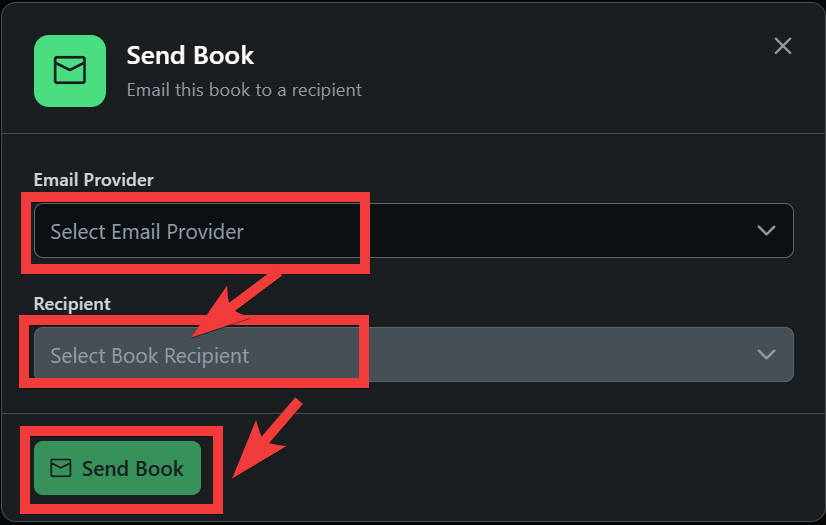The height and width of the screenshot is (525, 826).
Task: Click the "Select Email Provider" placeholder text
Action: click(x=147, y=232)
